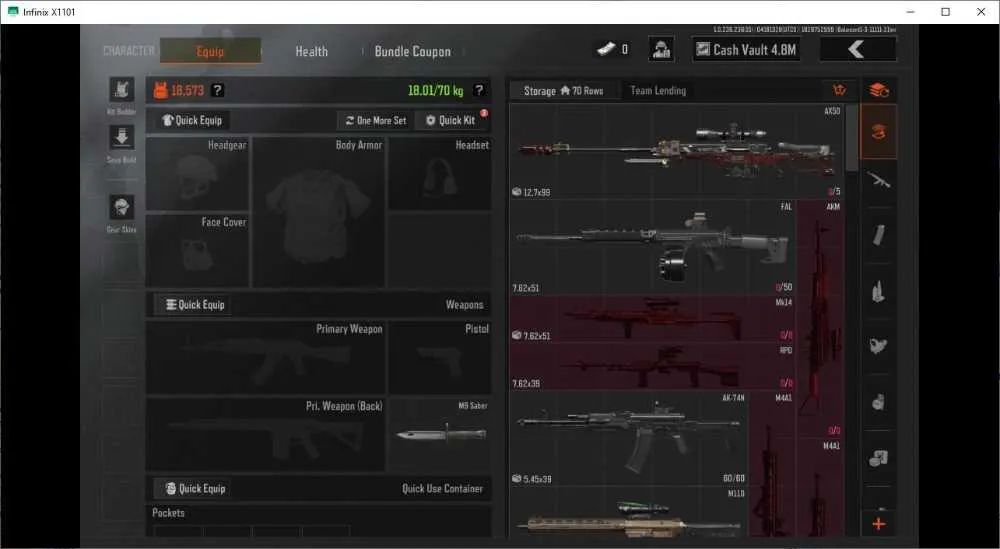Click the Save Build download icon
This screenshot has height=549, width=1000.
(121, 137)
